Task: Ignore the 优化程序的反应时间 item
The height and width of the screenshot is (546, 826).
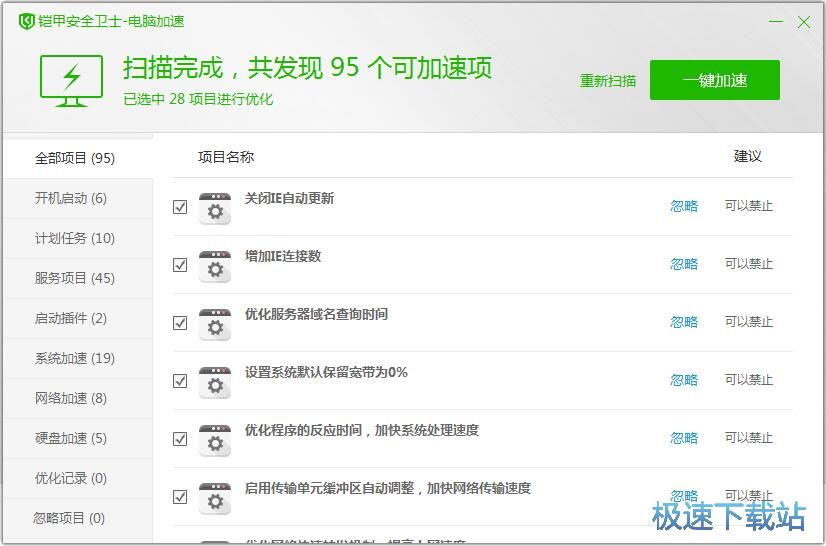Action: [684, 438]
